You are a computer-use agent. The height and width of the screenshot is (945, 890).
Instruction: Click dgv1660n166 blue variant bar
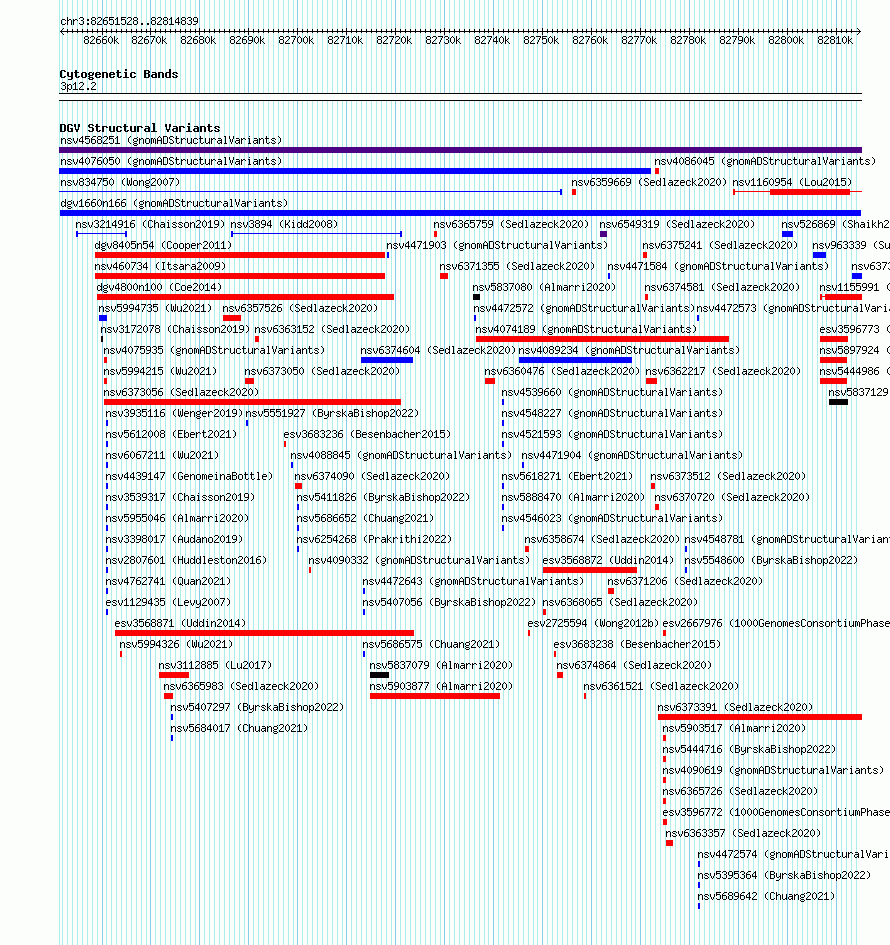[x=460, y=213]
